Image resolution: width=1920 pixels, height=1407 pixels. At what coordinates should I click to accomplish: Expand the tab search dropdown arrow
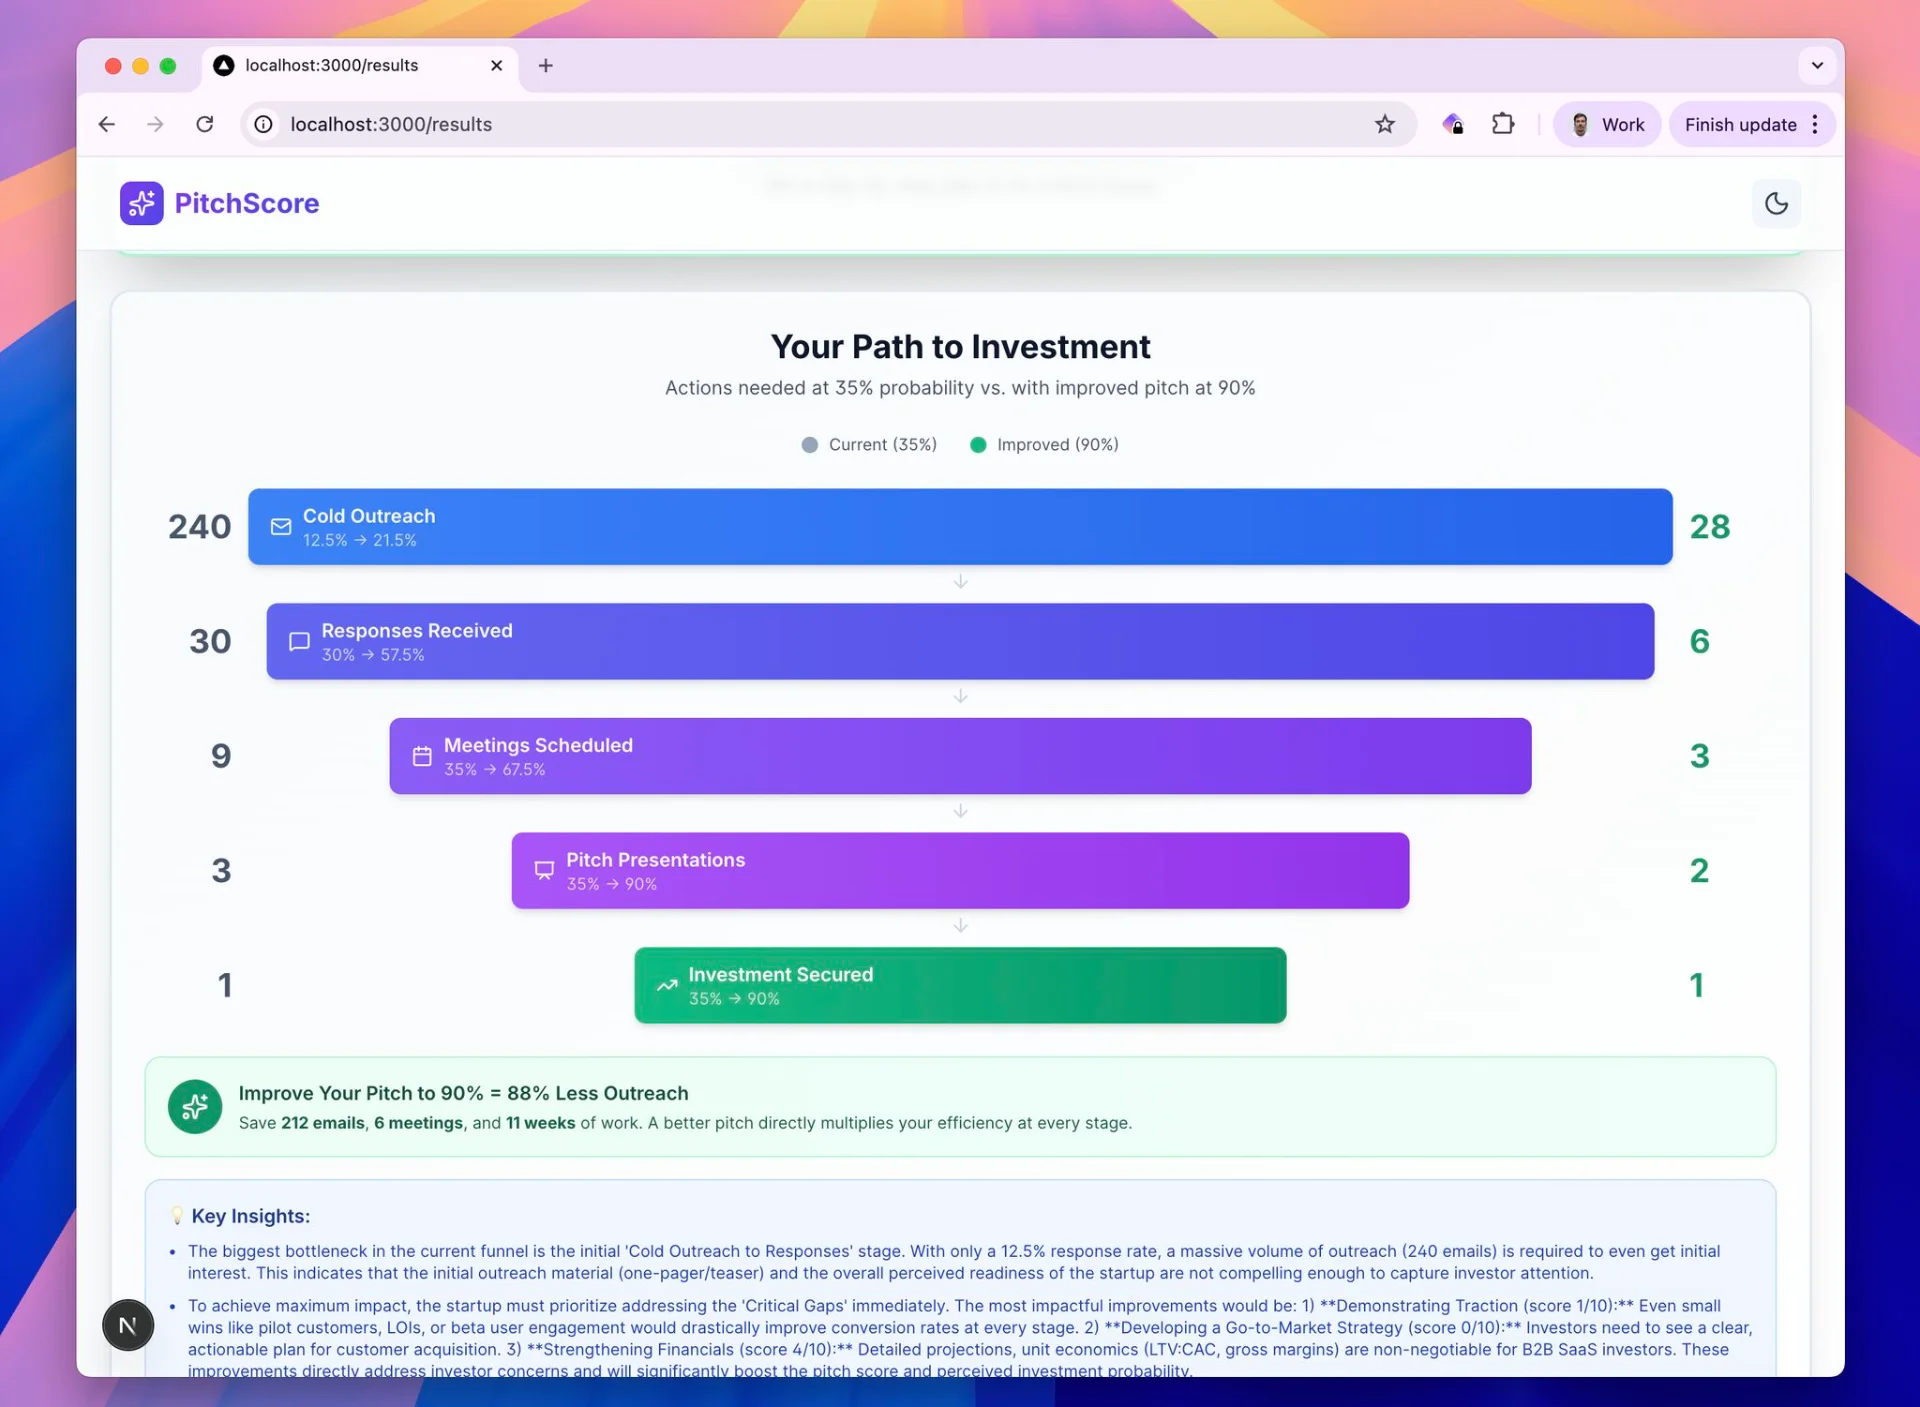(1817, 66)
